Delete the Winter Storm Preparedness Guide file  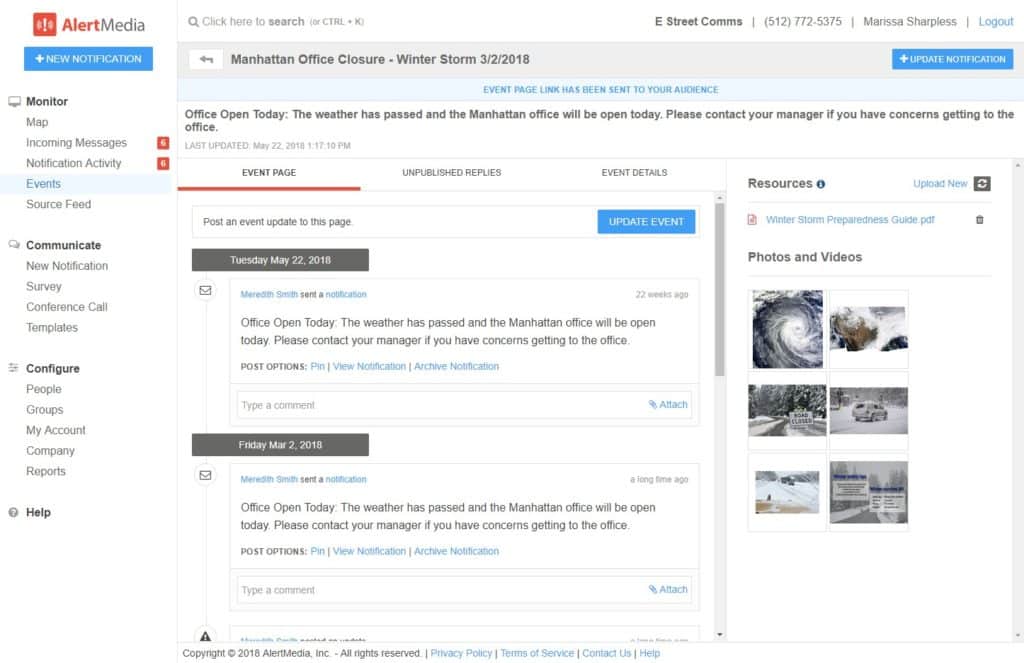click(979, 220)
